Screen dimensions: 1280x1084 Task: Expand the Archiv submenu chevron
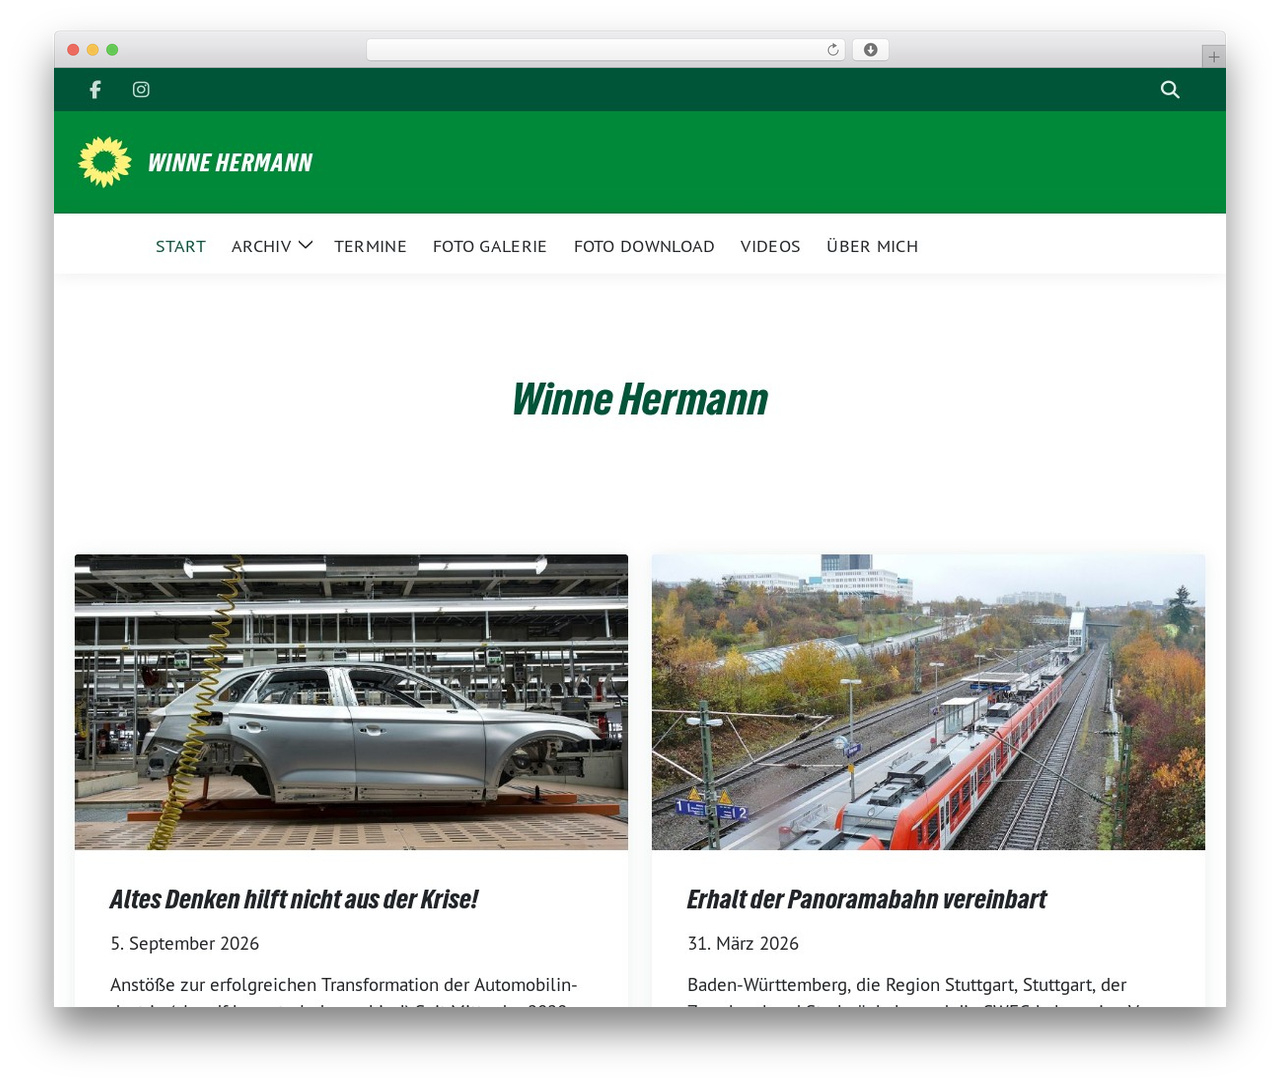coord(306,245)
